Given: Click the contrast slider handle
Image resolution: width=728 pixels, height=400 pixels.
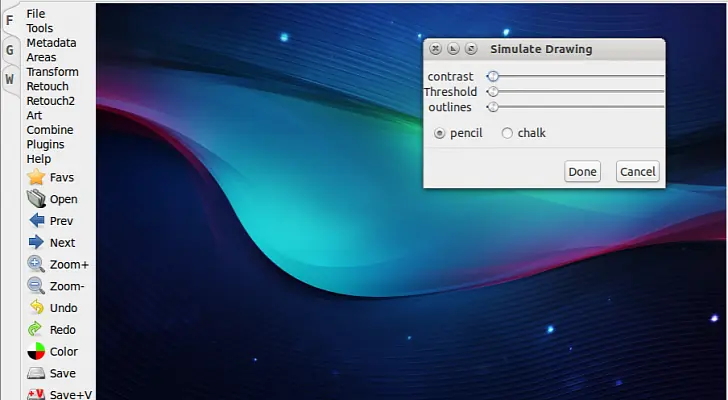Looking at the screenshot, I should click(493, 76).
